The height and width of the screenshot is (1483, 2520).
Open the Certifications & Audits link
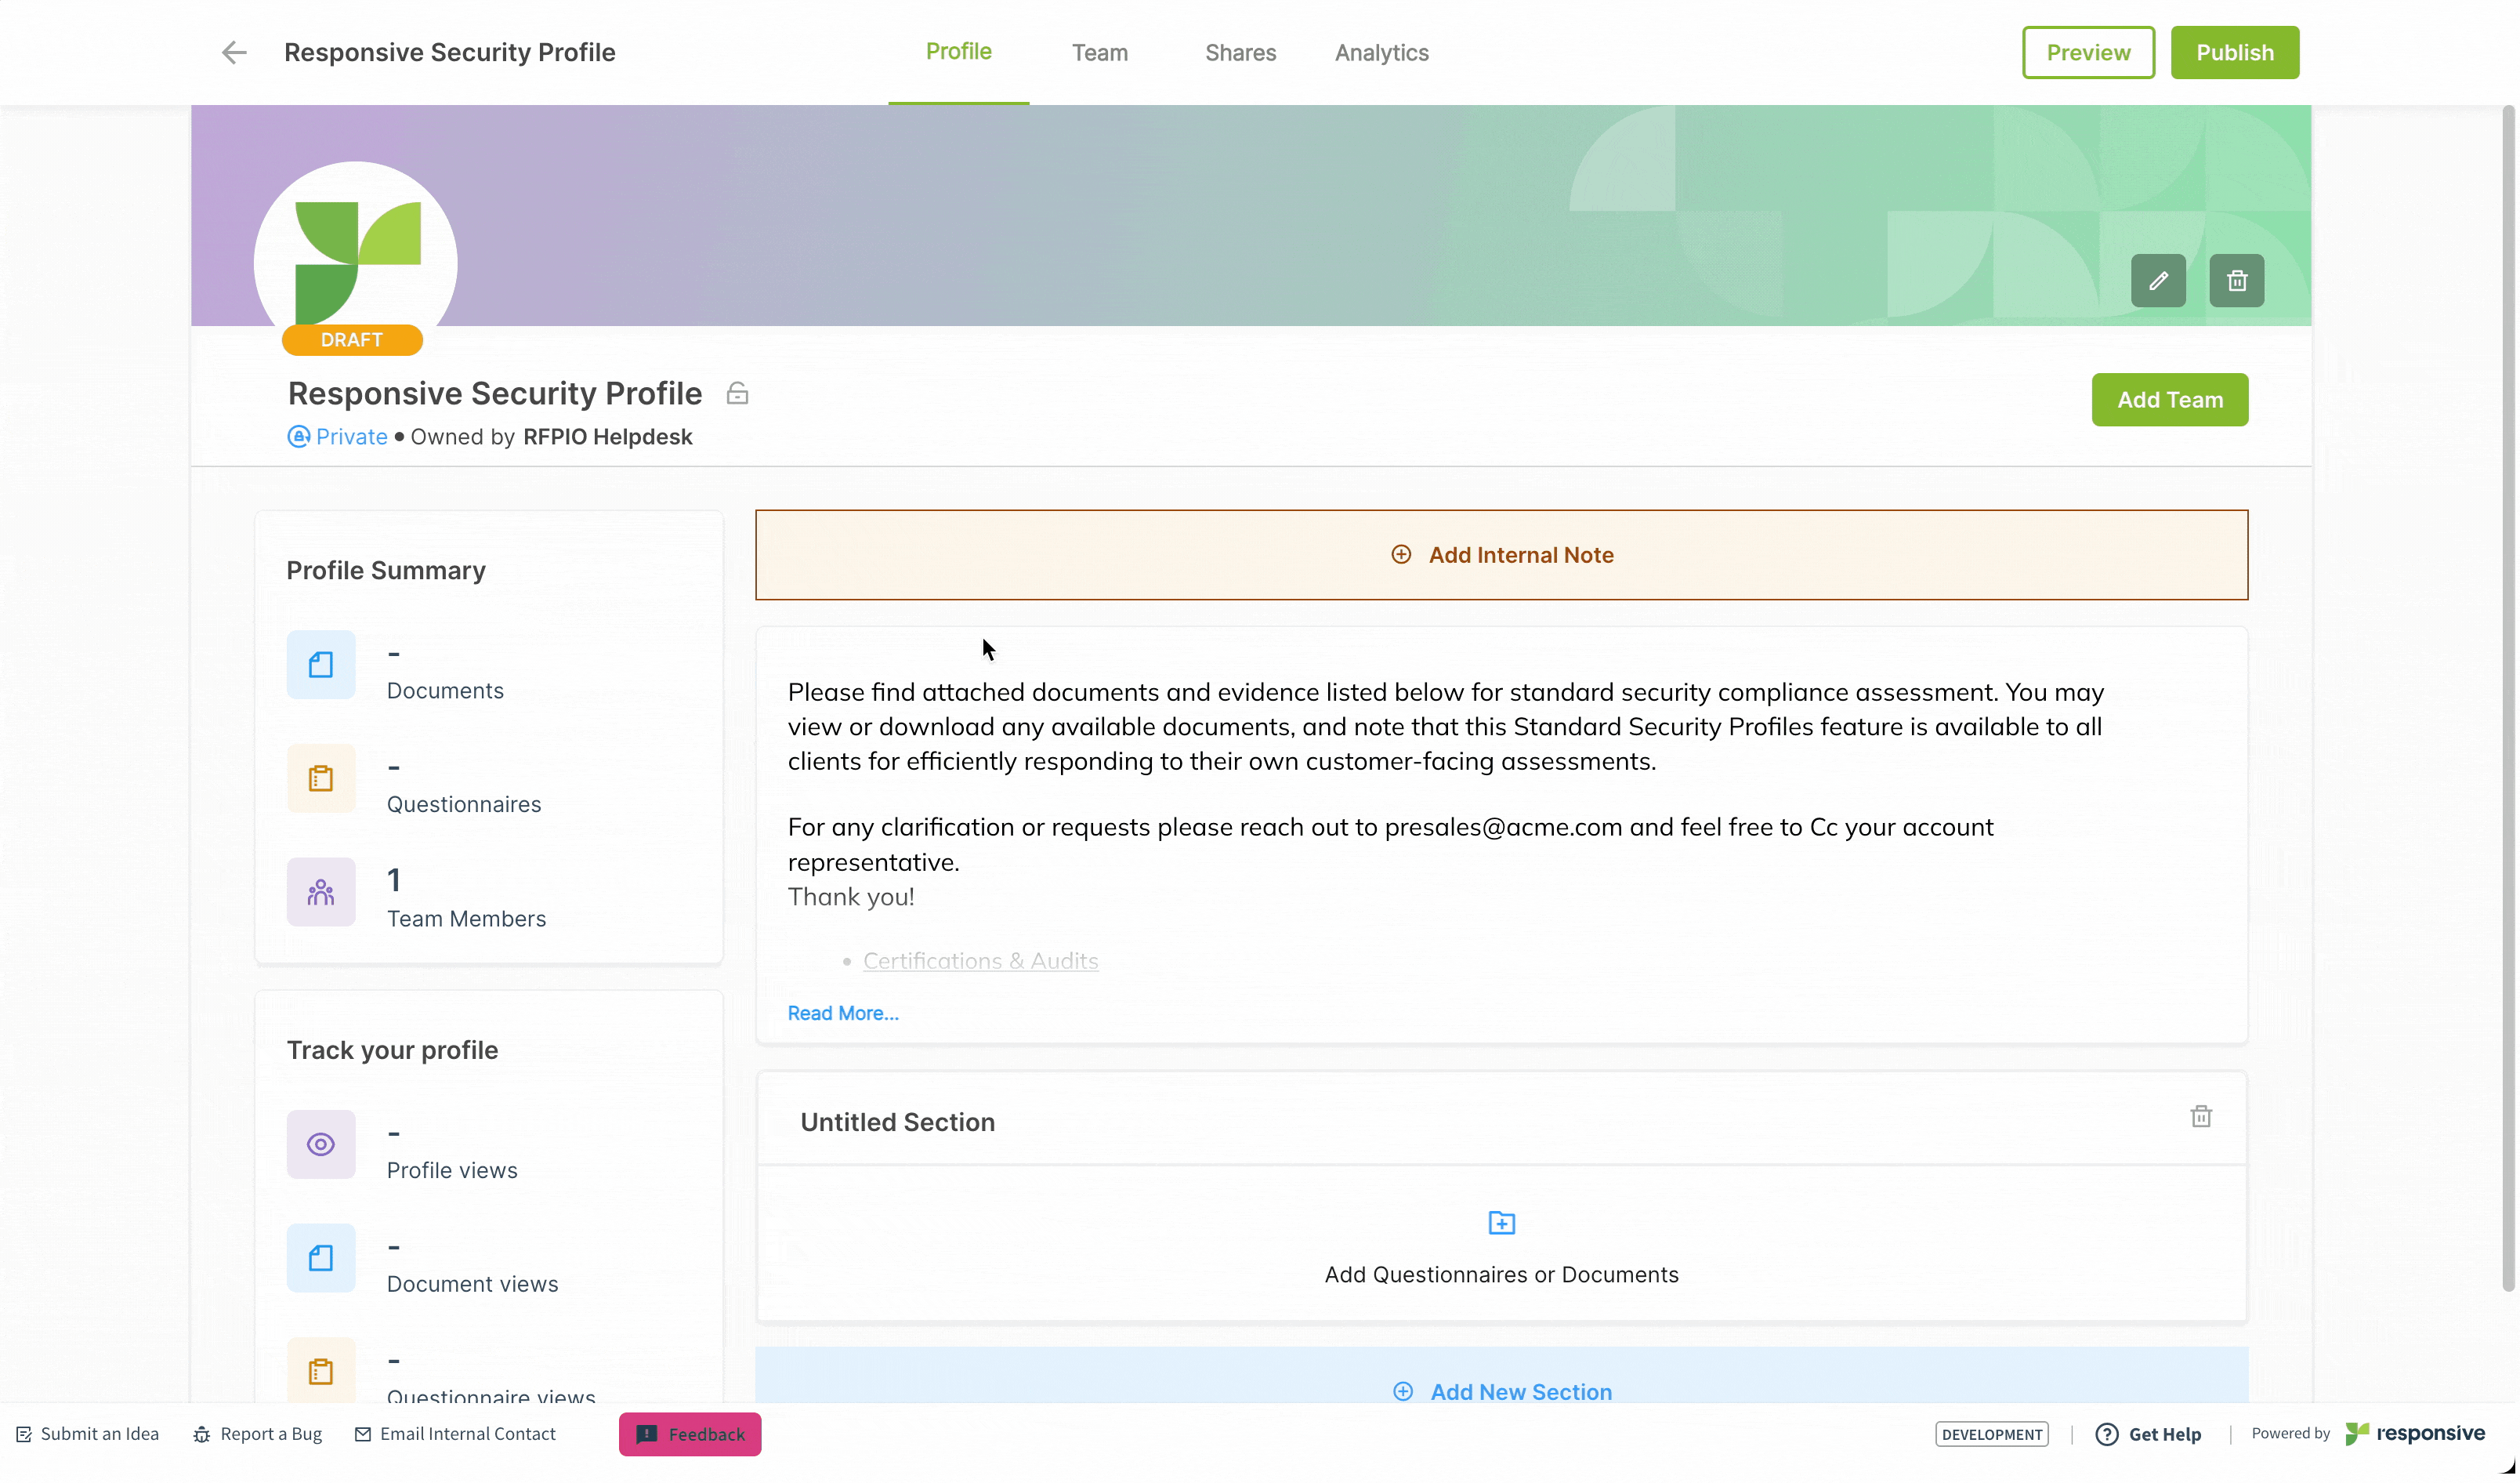(x=980, y=961)
